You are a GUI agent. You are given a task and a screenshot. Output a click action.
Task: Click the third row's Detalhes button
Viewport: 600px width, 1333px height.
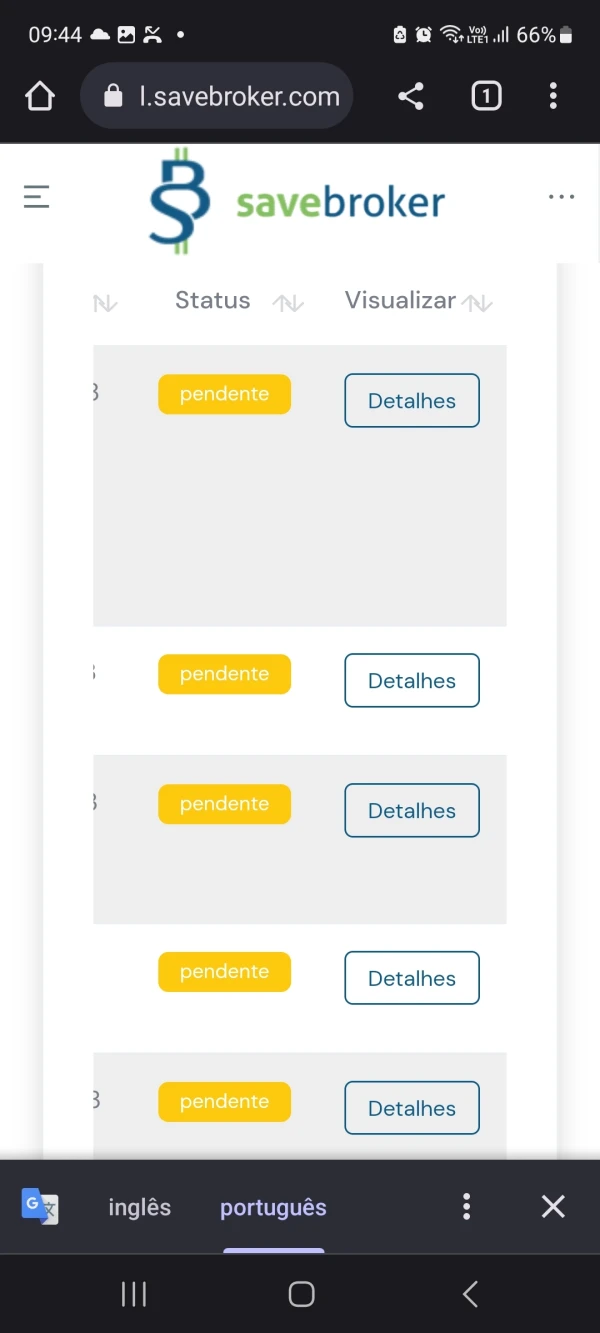412,810
